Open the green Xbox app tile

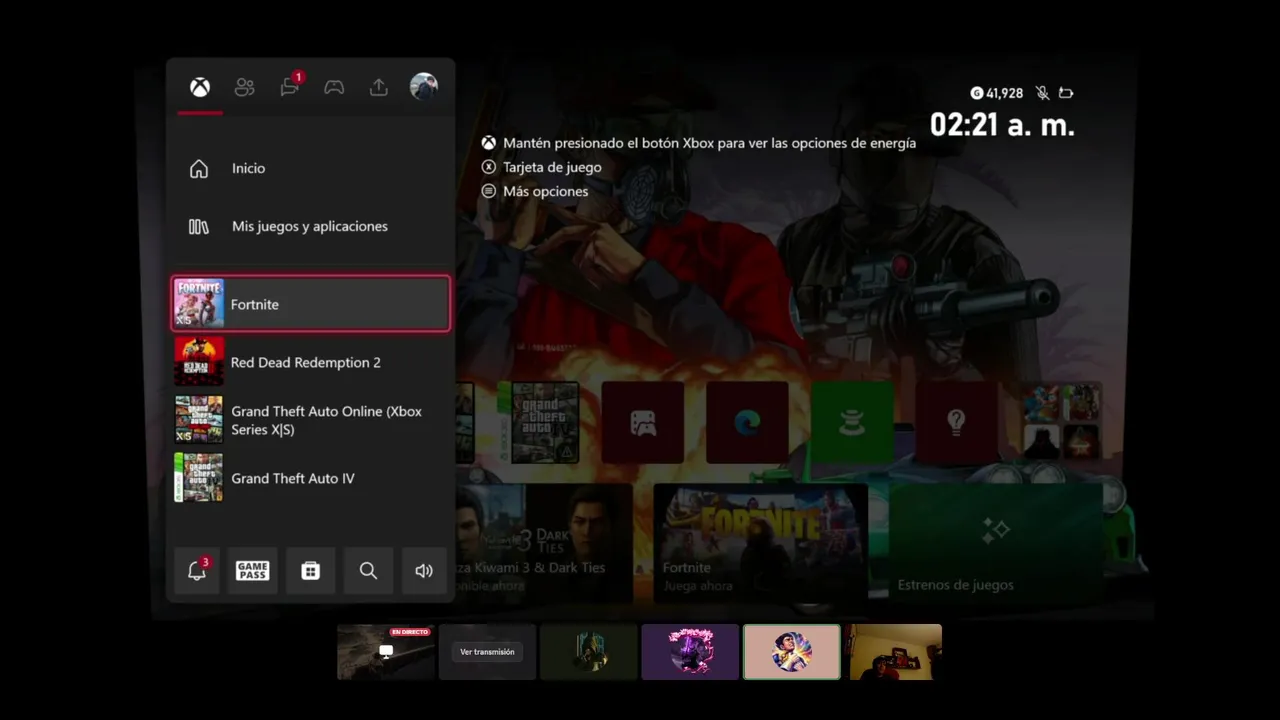point(852,422)
